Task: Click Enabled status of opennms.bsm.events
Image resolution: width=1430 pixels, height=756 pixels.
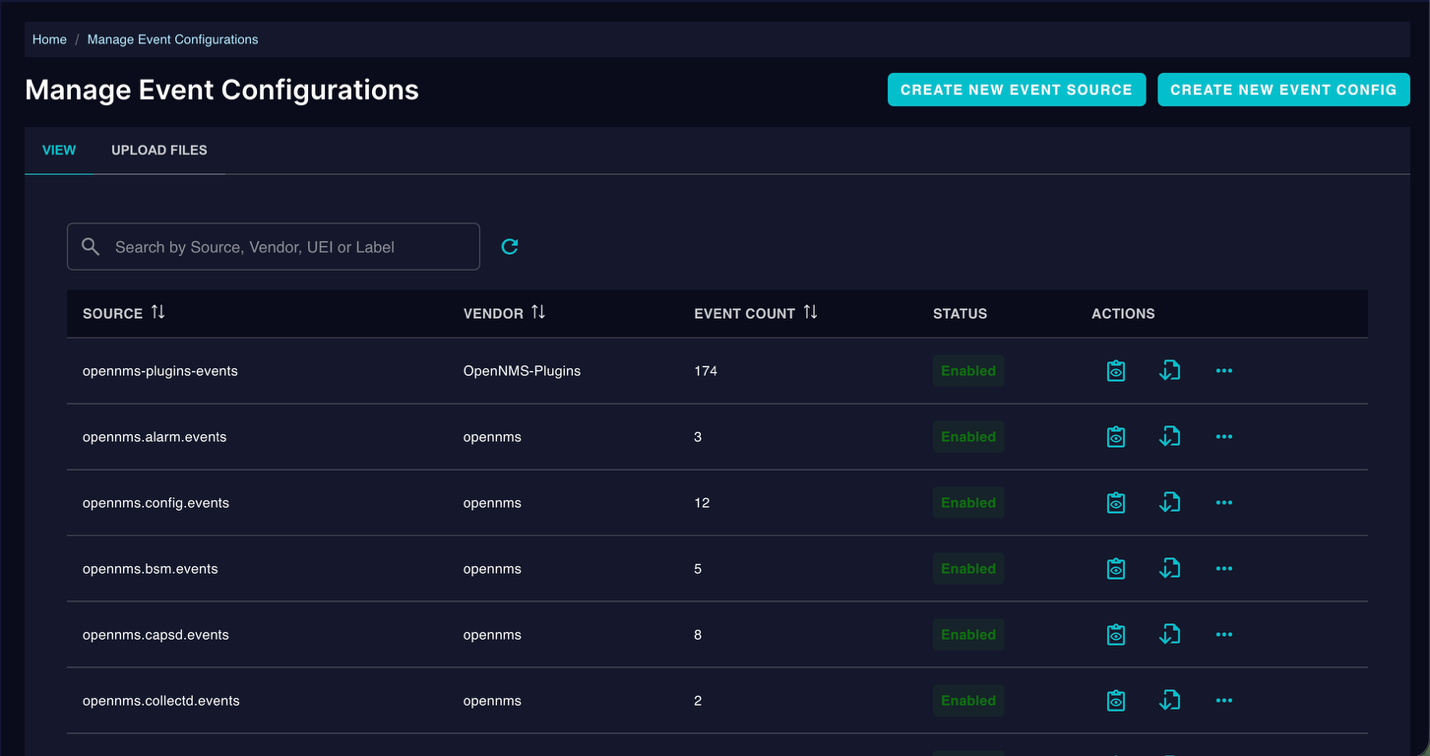Action: coord(968,569)
